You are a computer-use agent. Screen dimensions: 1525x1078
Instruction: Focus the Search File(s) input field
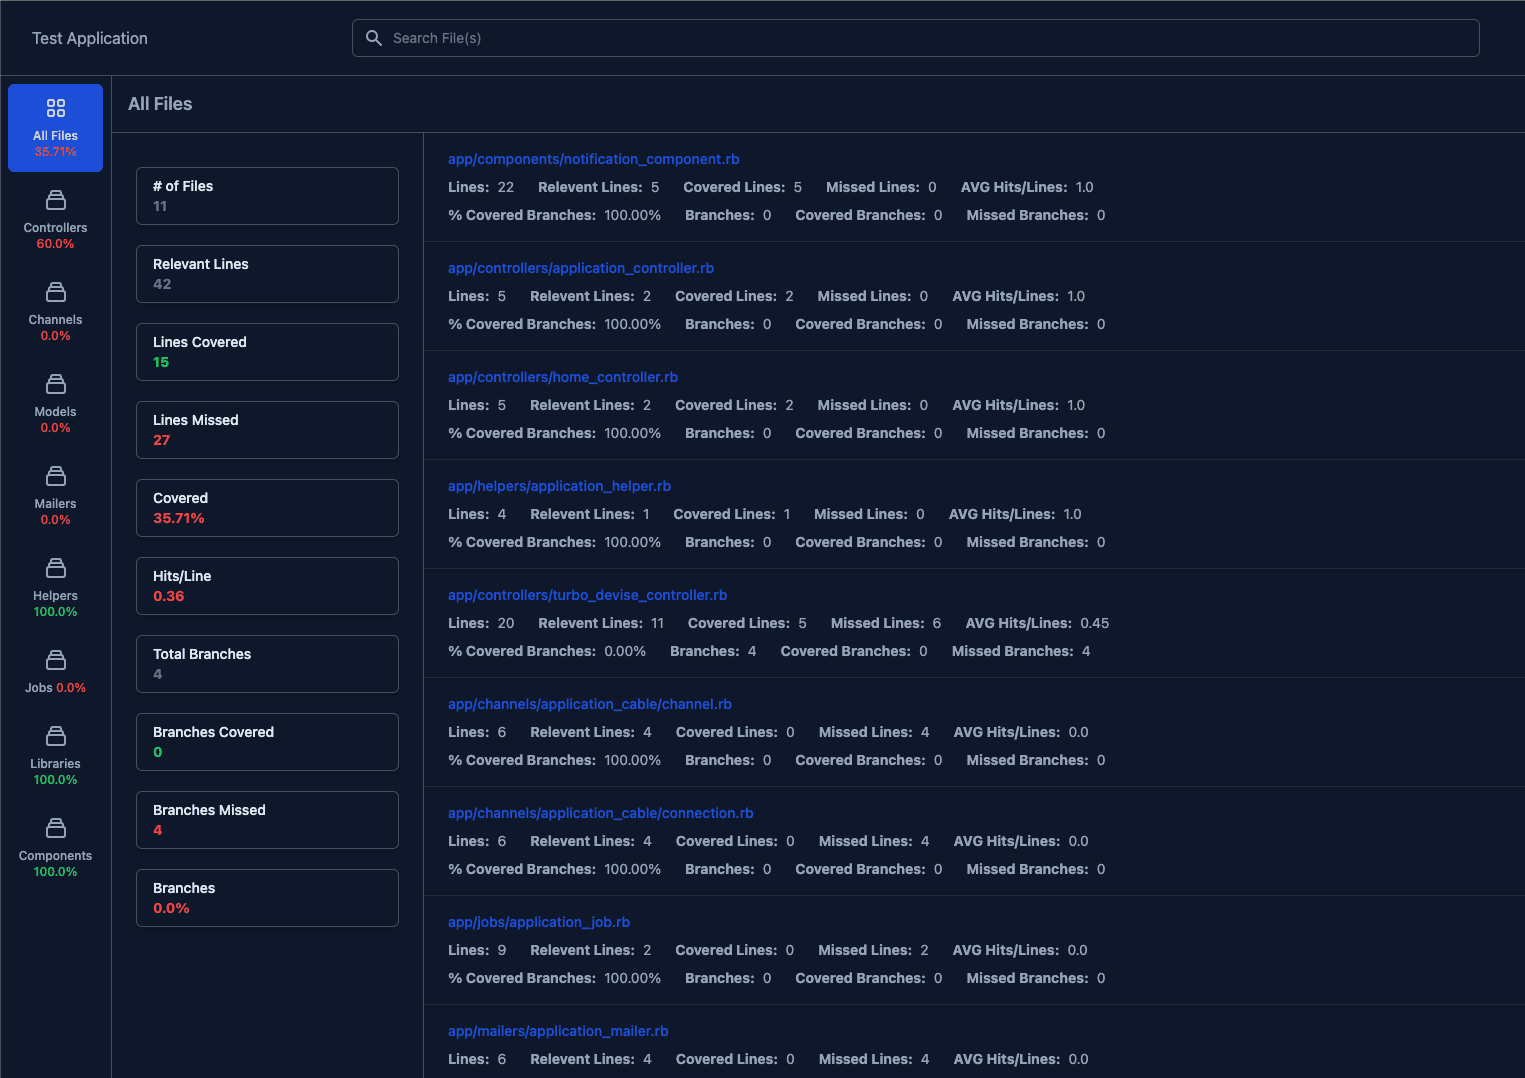coord(930,38)
